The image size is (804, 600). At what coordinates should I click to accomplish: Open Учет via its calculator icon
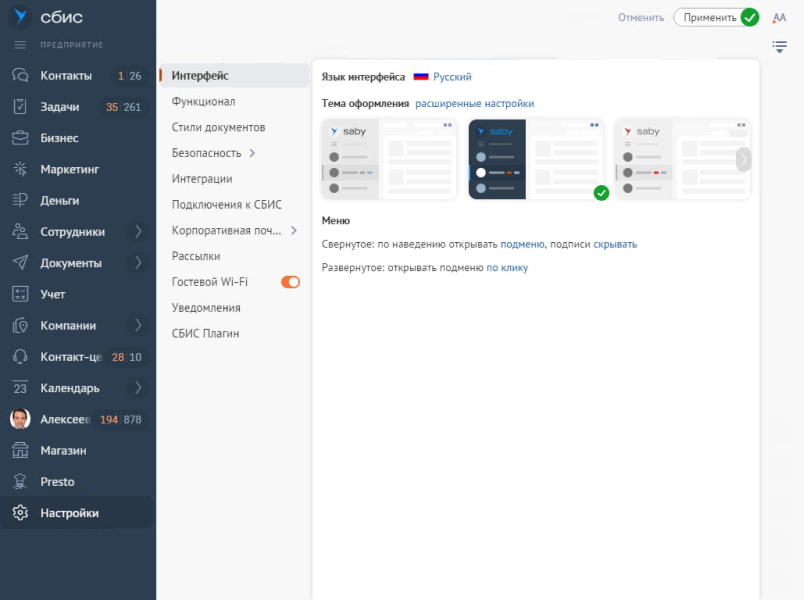(20, 294)
